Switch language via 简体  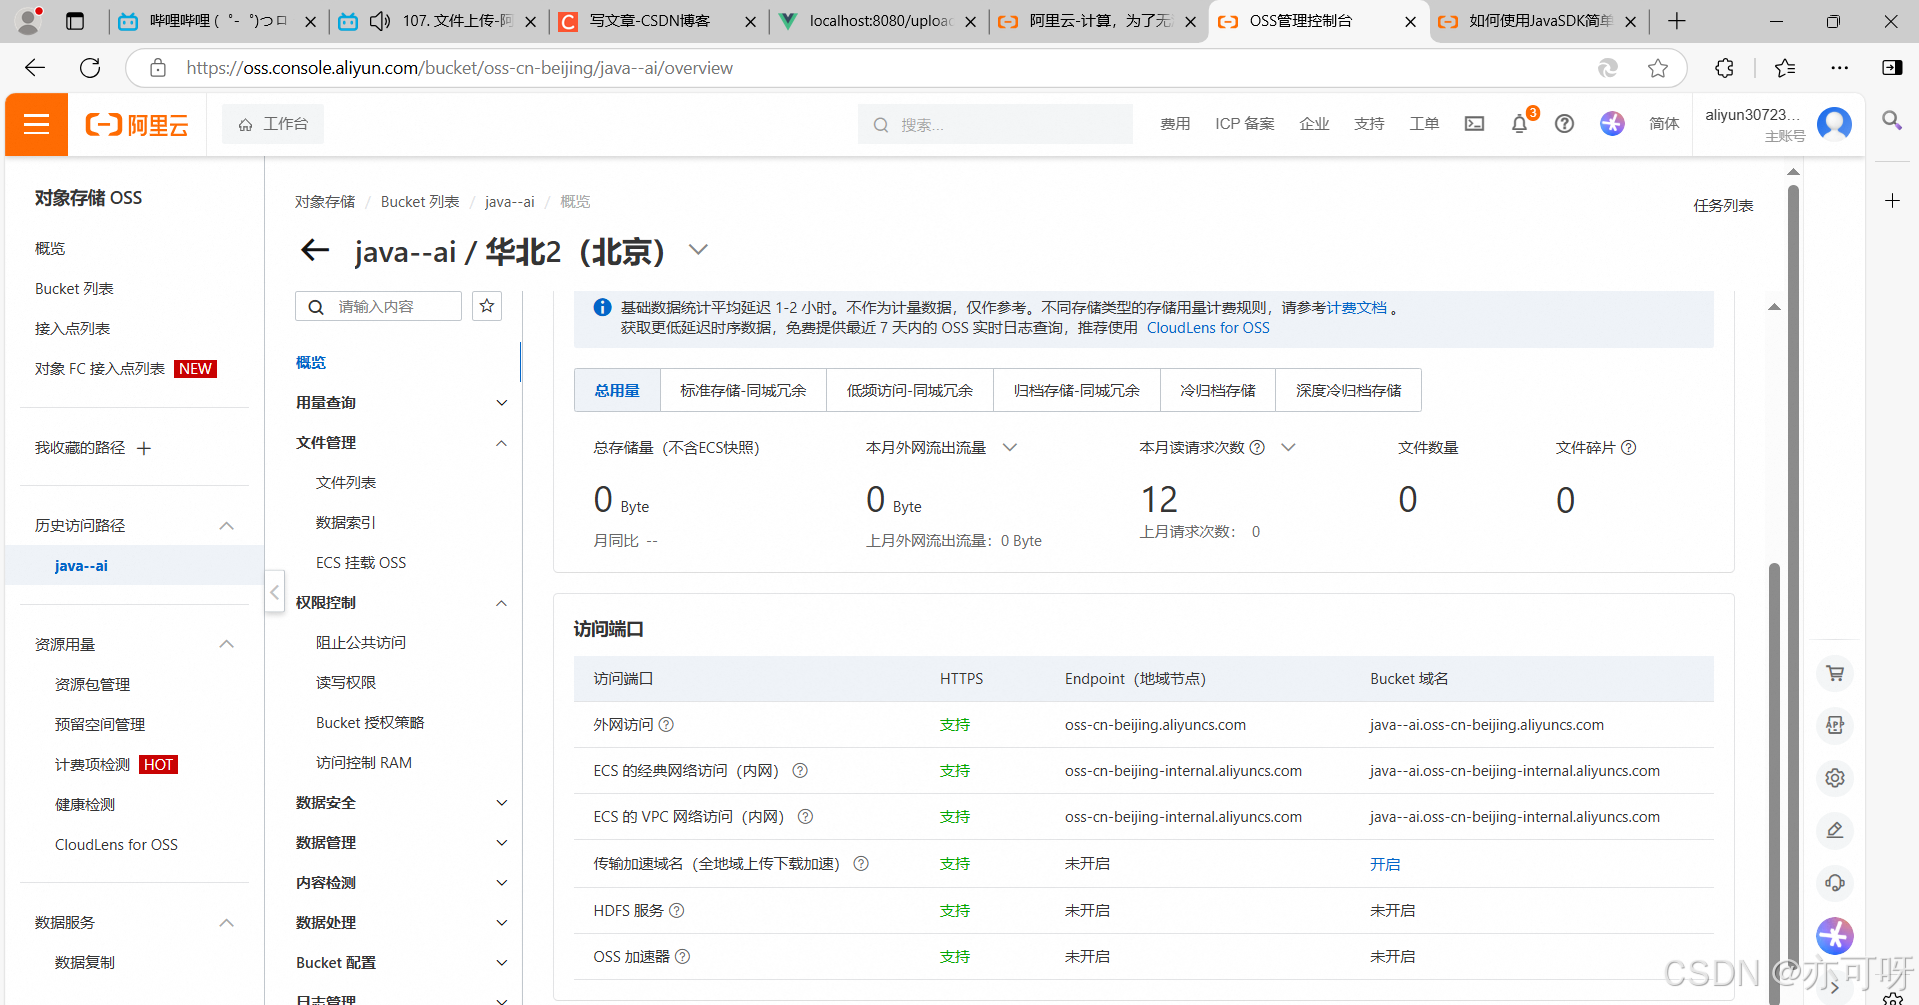[1664, 124]
